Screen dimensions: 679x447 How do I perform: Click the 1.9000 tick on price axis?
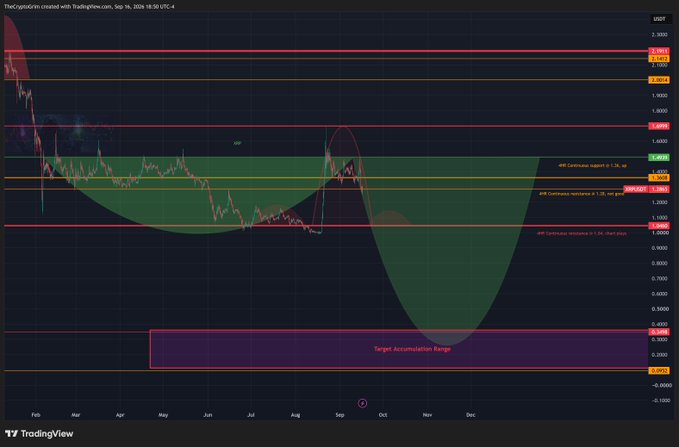(x=659, y=95)
